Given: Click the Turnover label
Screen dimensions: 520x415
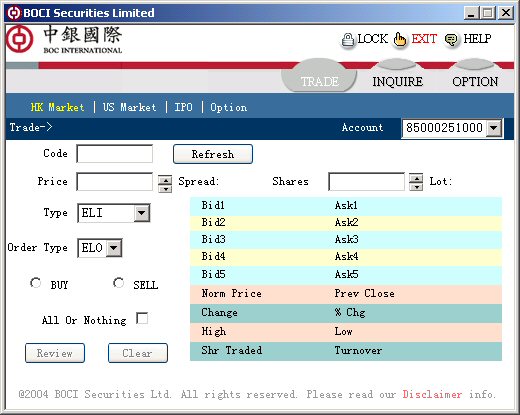Looking at the screenshot, I should tap(358, 350).
